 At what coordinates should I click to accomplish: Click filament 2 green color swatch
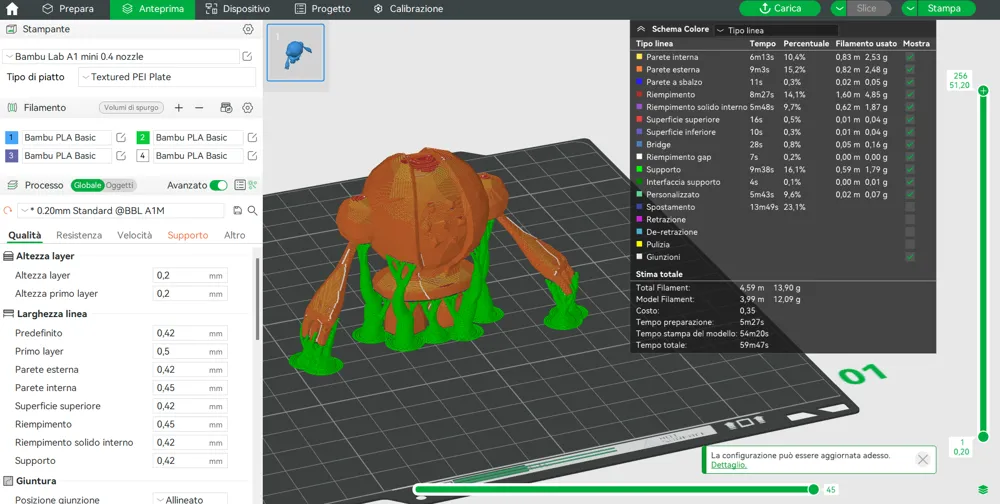point(143,137)
